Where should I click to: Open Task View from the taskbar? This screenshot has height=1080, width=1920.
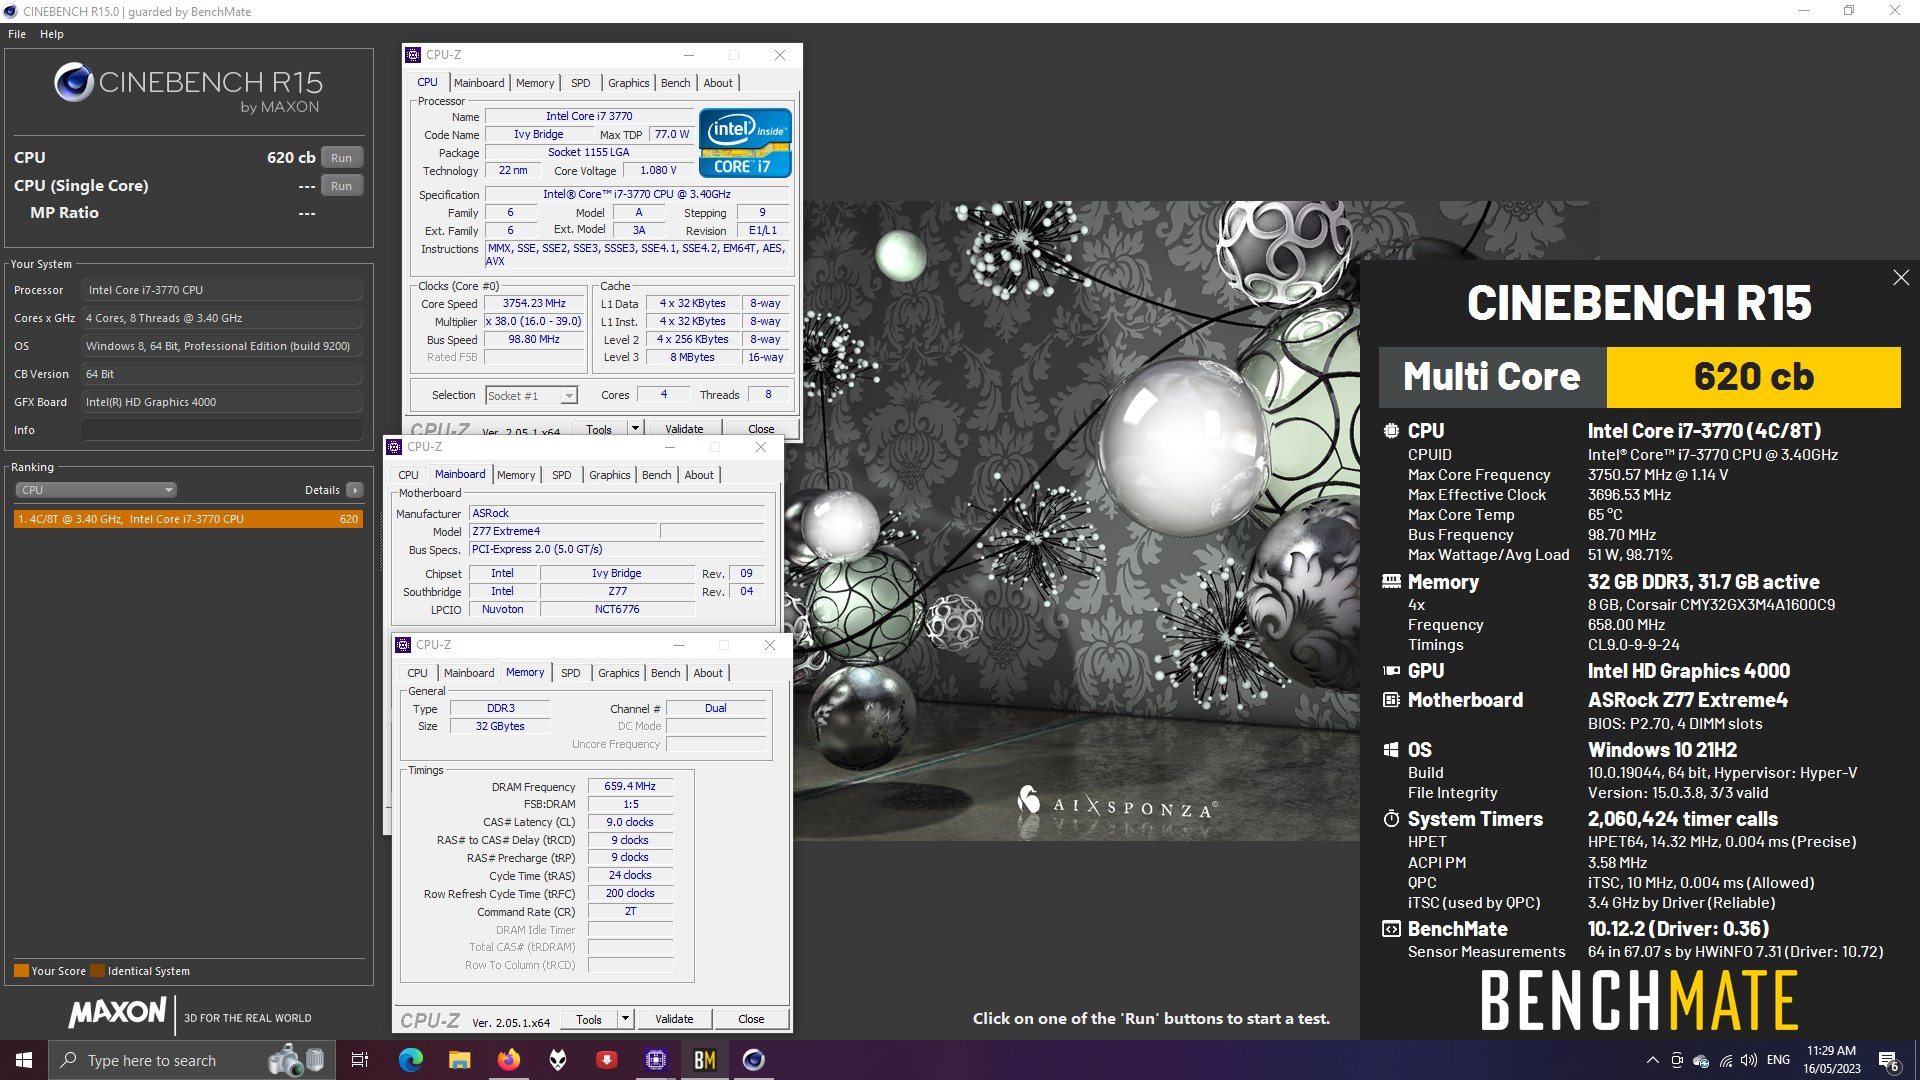[360, 1060]
